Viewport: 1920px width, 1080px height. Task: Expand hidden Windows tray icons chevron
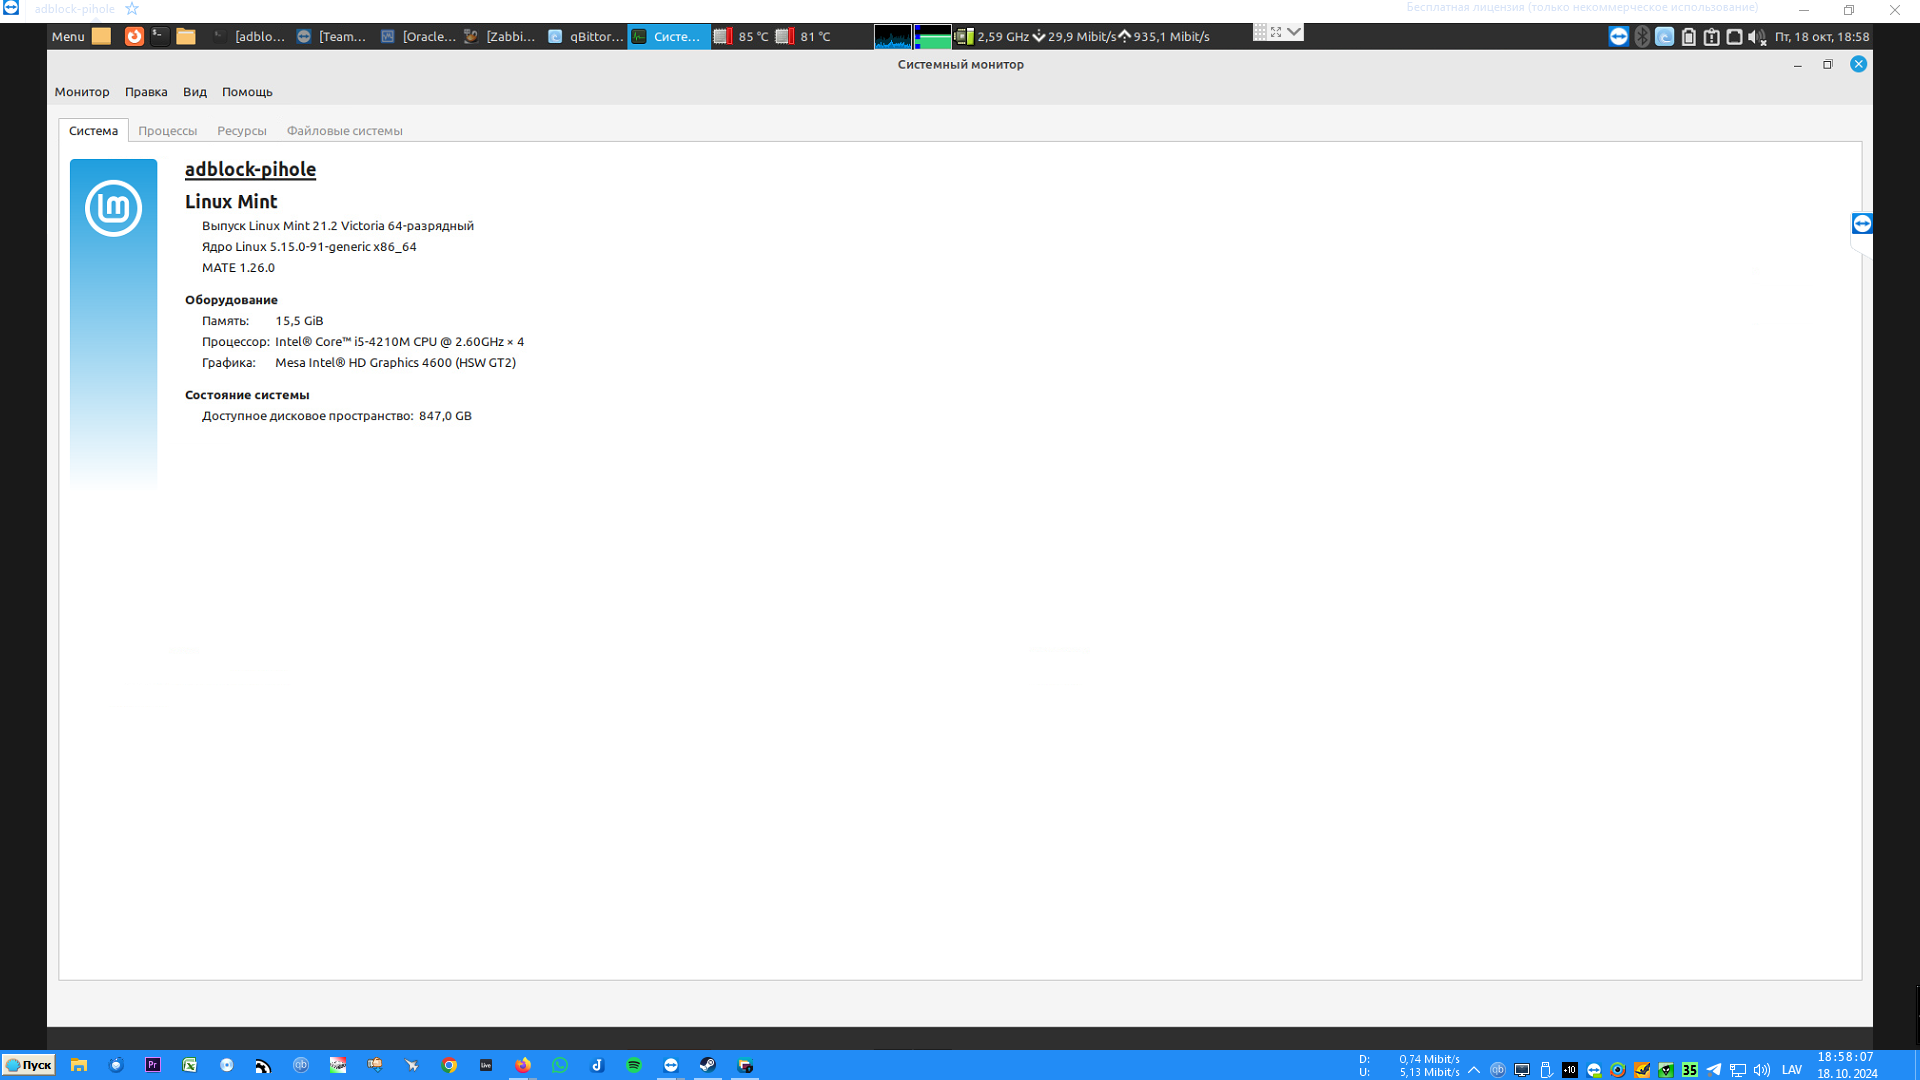[1474, 1069]
